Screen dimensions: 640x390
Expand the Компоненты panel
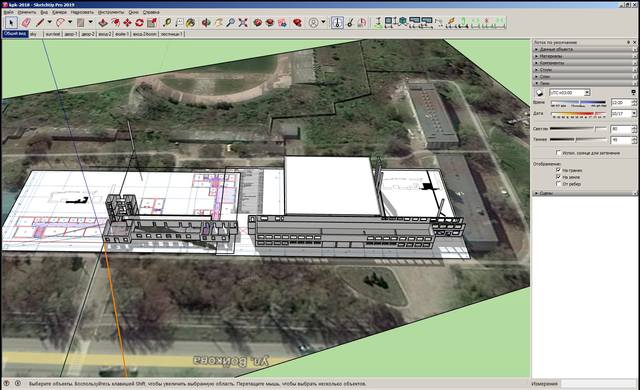585,63
